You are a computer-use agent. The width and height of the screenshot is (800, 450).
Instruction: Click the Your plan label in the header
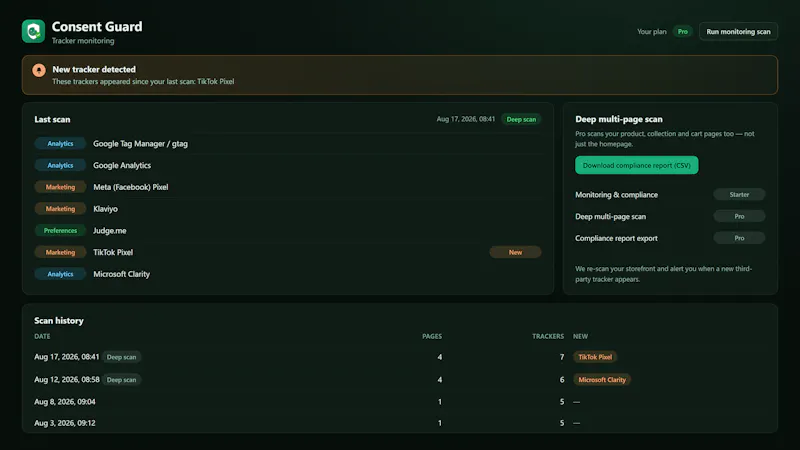click(652, 32)
